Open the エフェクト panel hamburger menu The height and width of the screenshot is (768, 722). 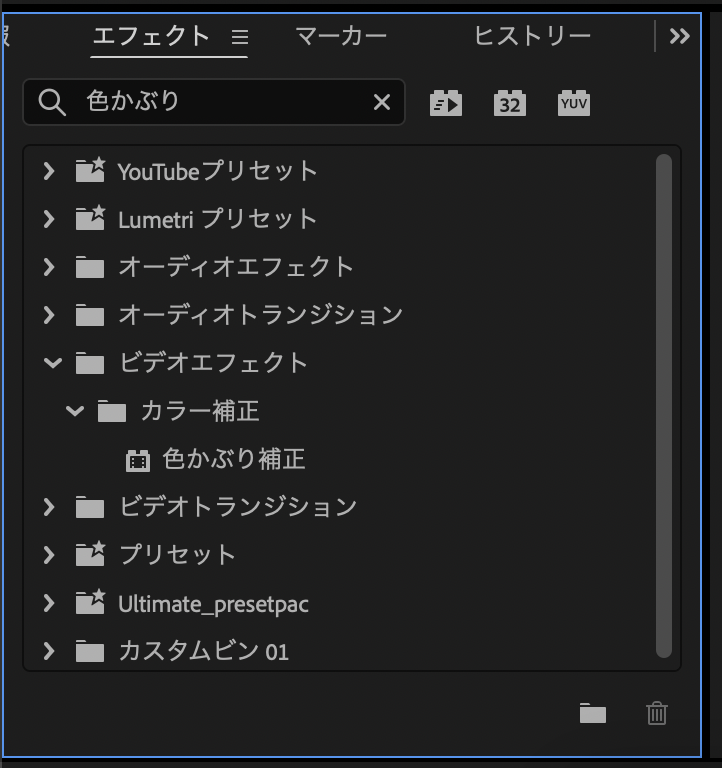coord(239,37)
